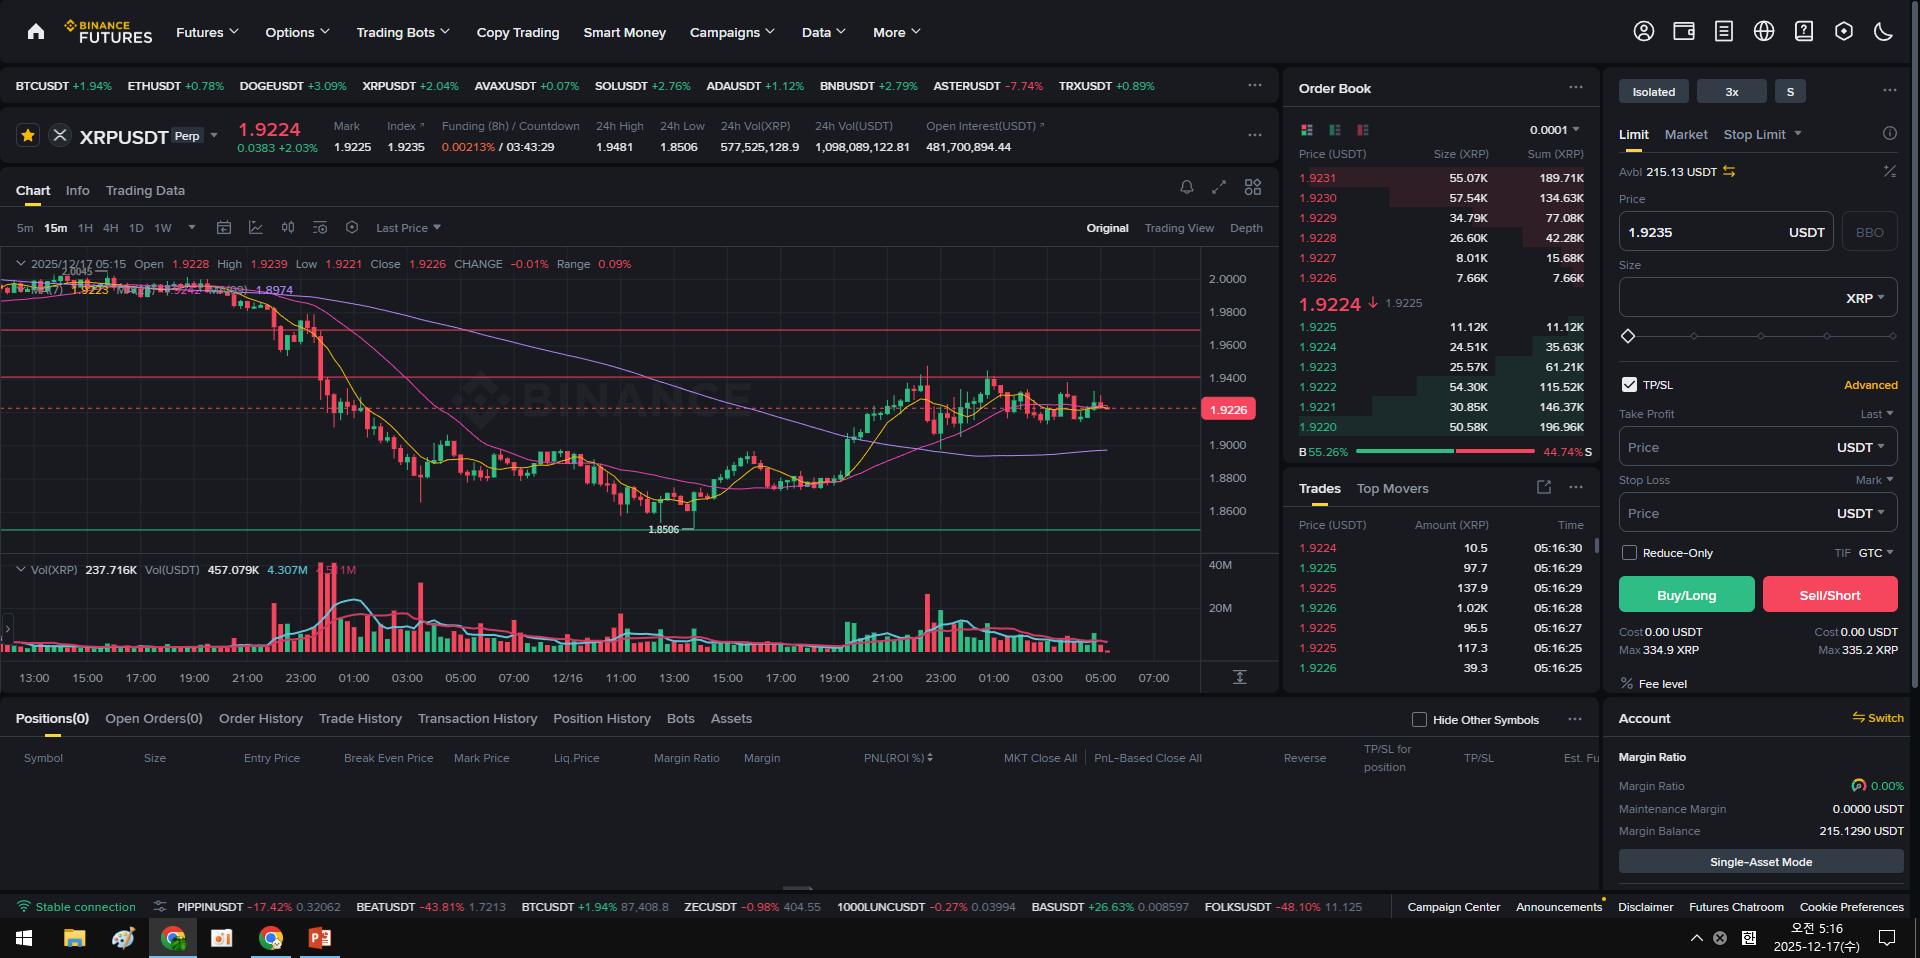Viewport: 1920px width, 958px height.
Task: Go to the Binance home icon
Action: [36, 32]
